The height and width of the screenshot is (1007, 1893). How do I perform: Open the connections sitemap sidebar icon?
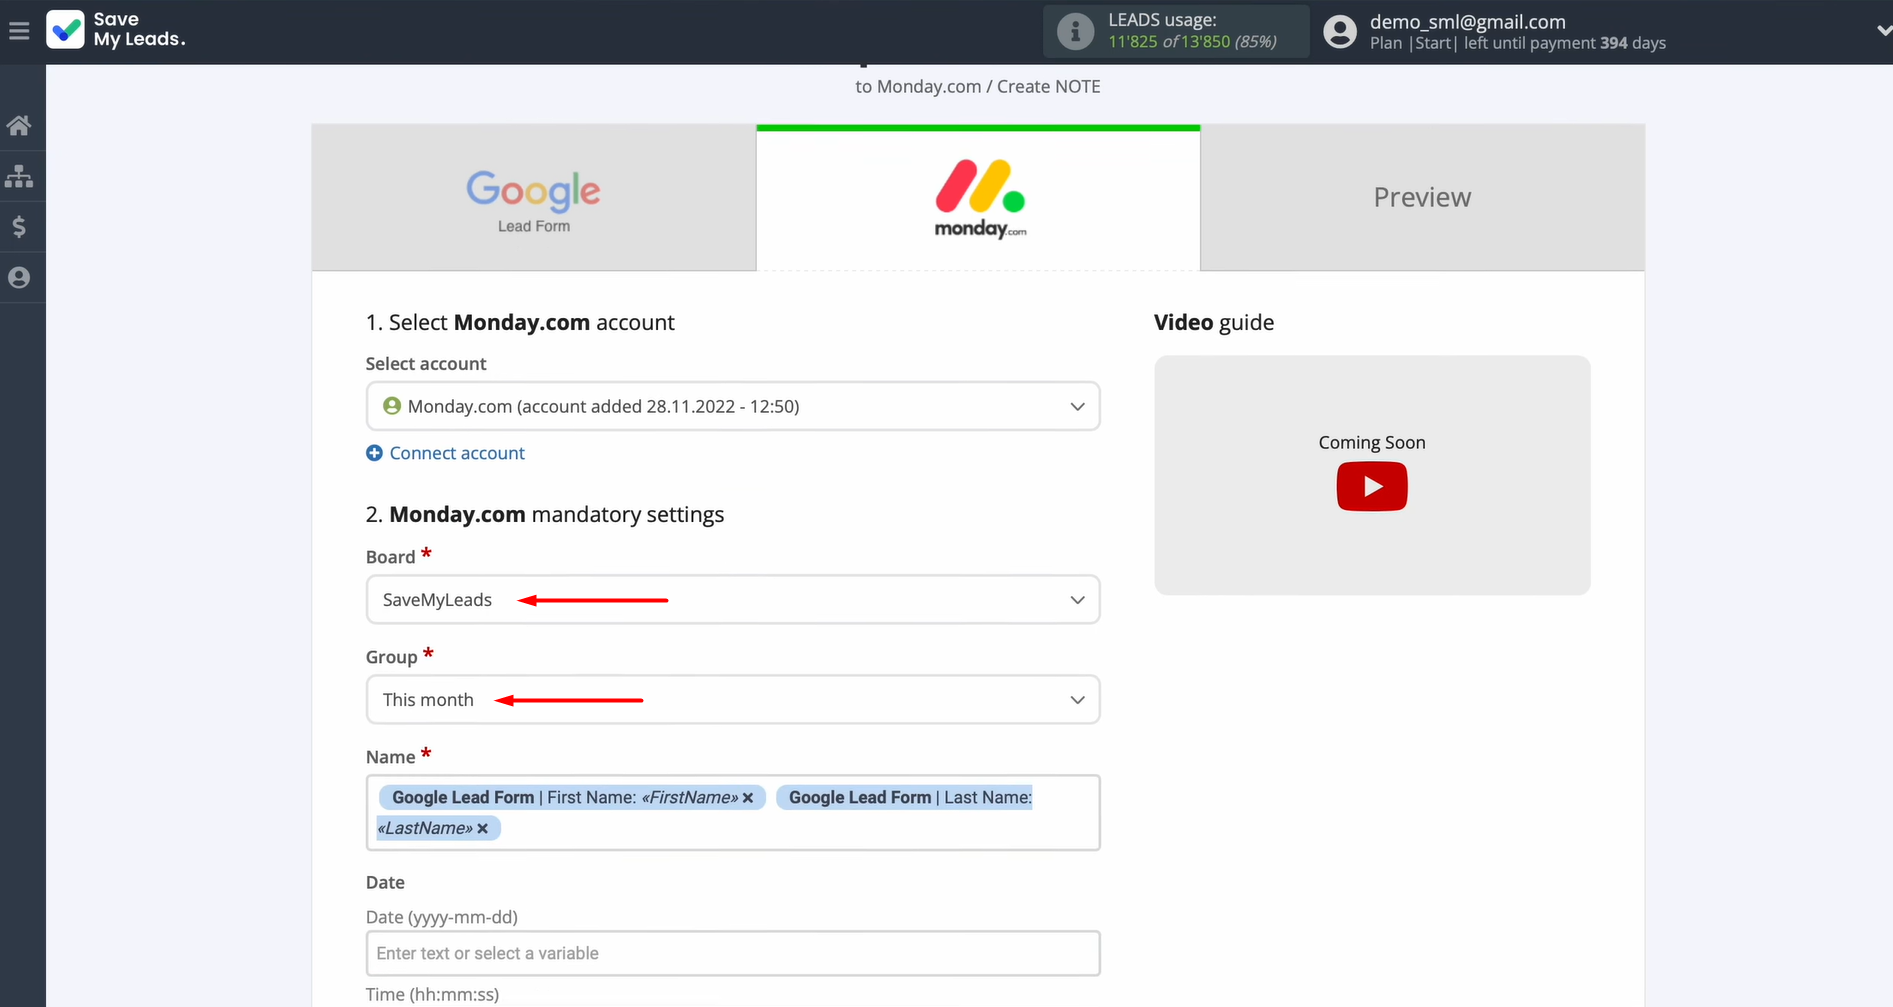pyautogui.click(x=19, y=177)
